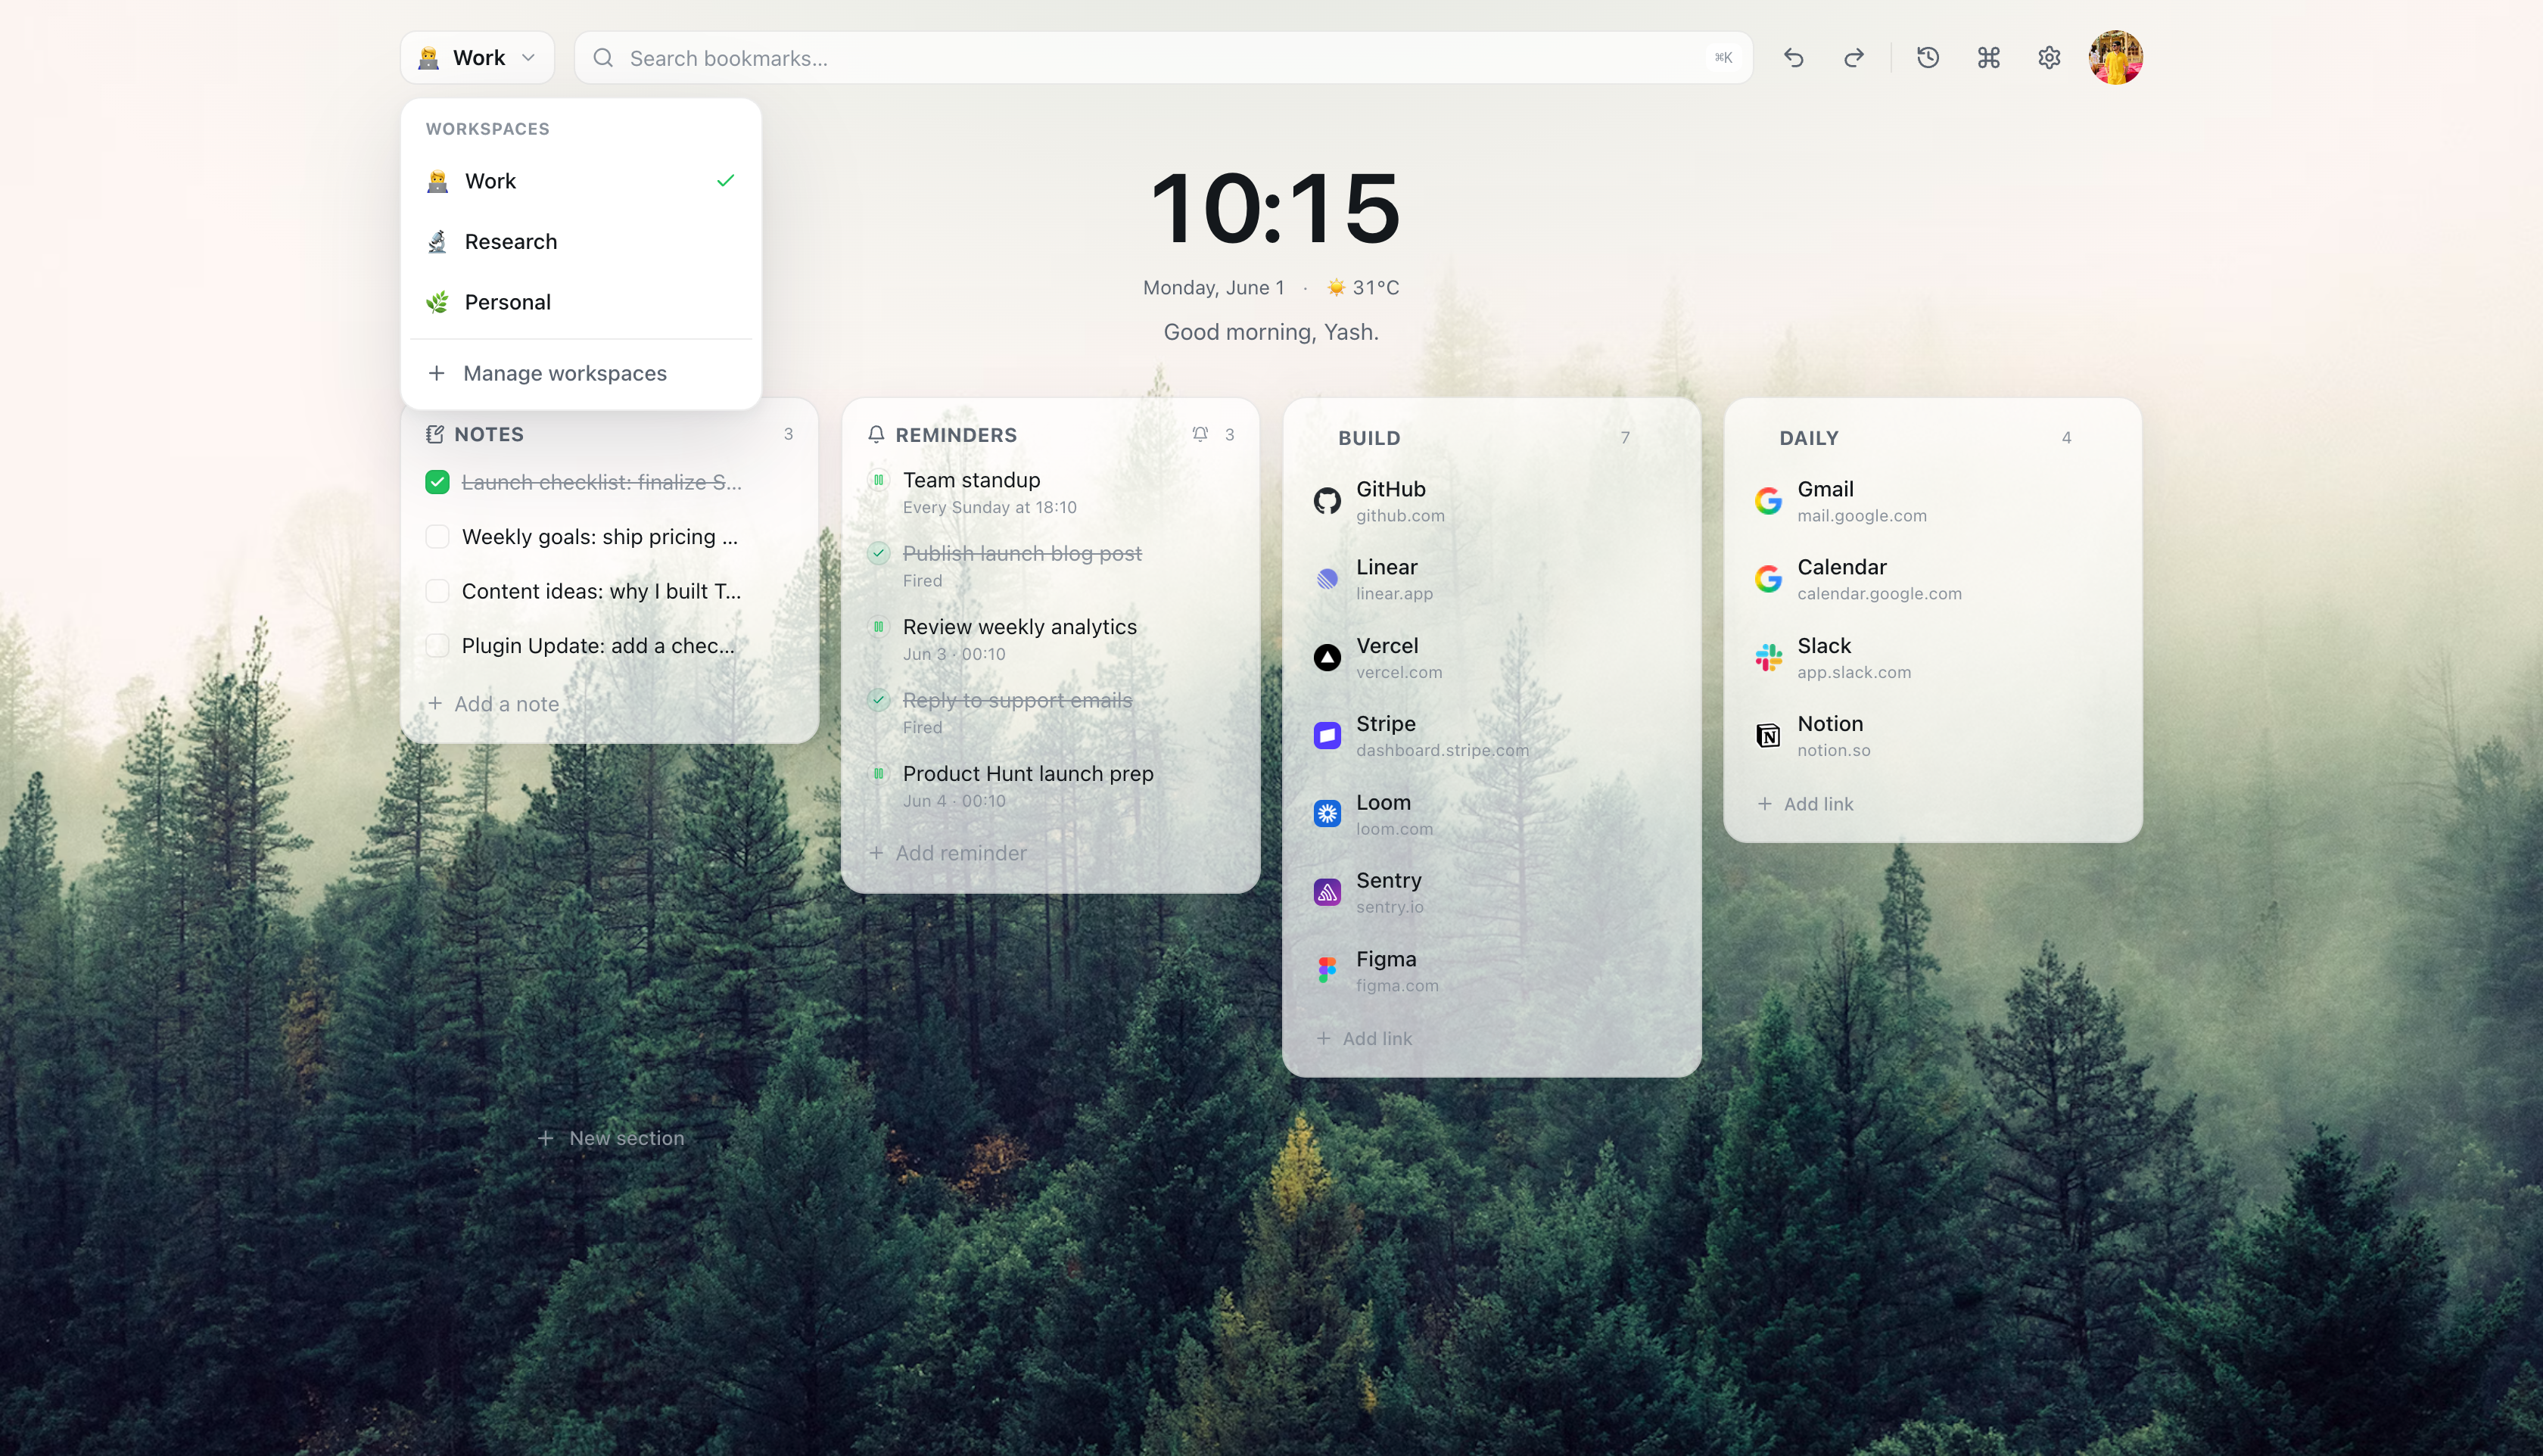Screen dimensions: 2543x1456
Task: Click the Notes section edit icon
Action: [x=435, y=434]
